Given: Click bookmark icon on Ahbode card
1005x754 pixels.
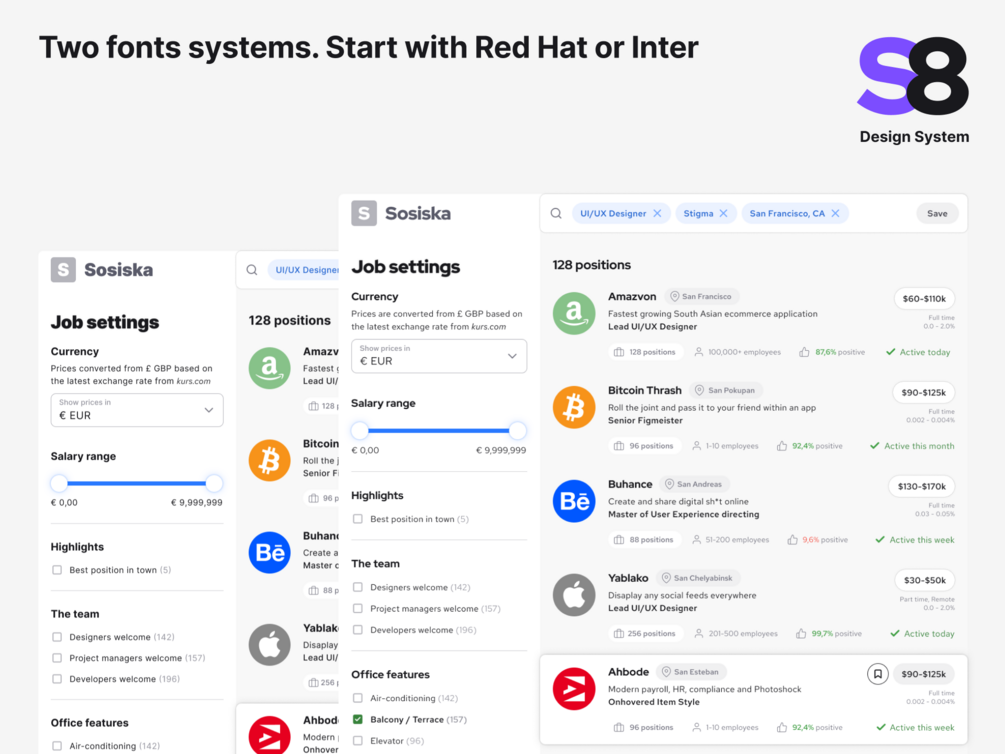Looking at the screenshot, I should (877, 674).
